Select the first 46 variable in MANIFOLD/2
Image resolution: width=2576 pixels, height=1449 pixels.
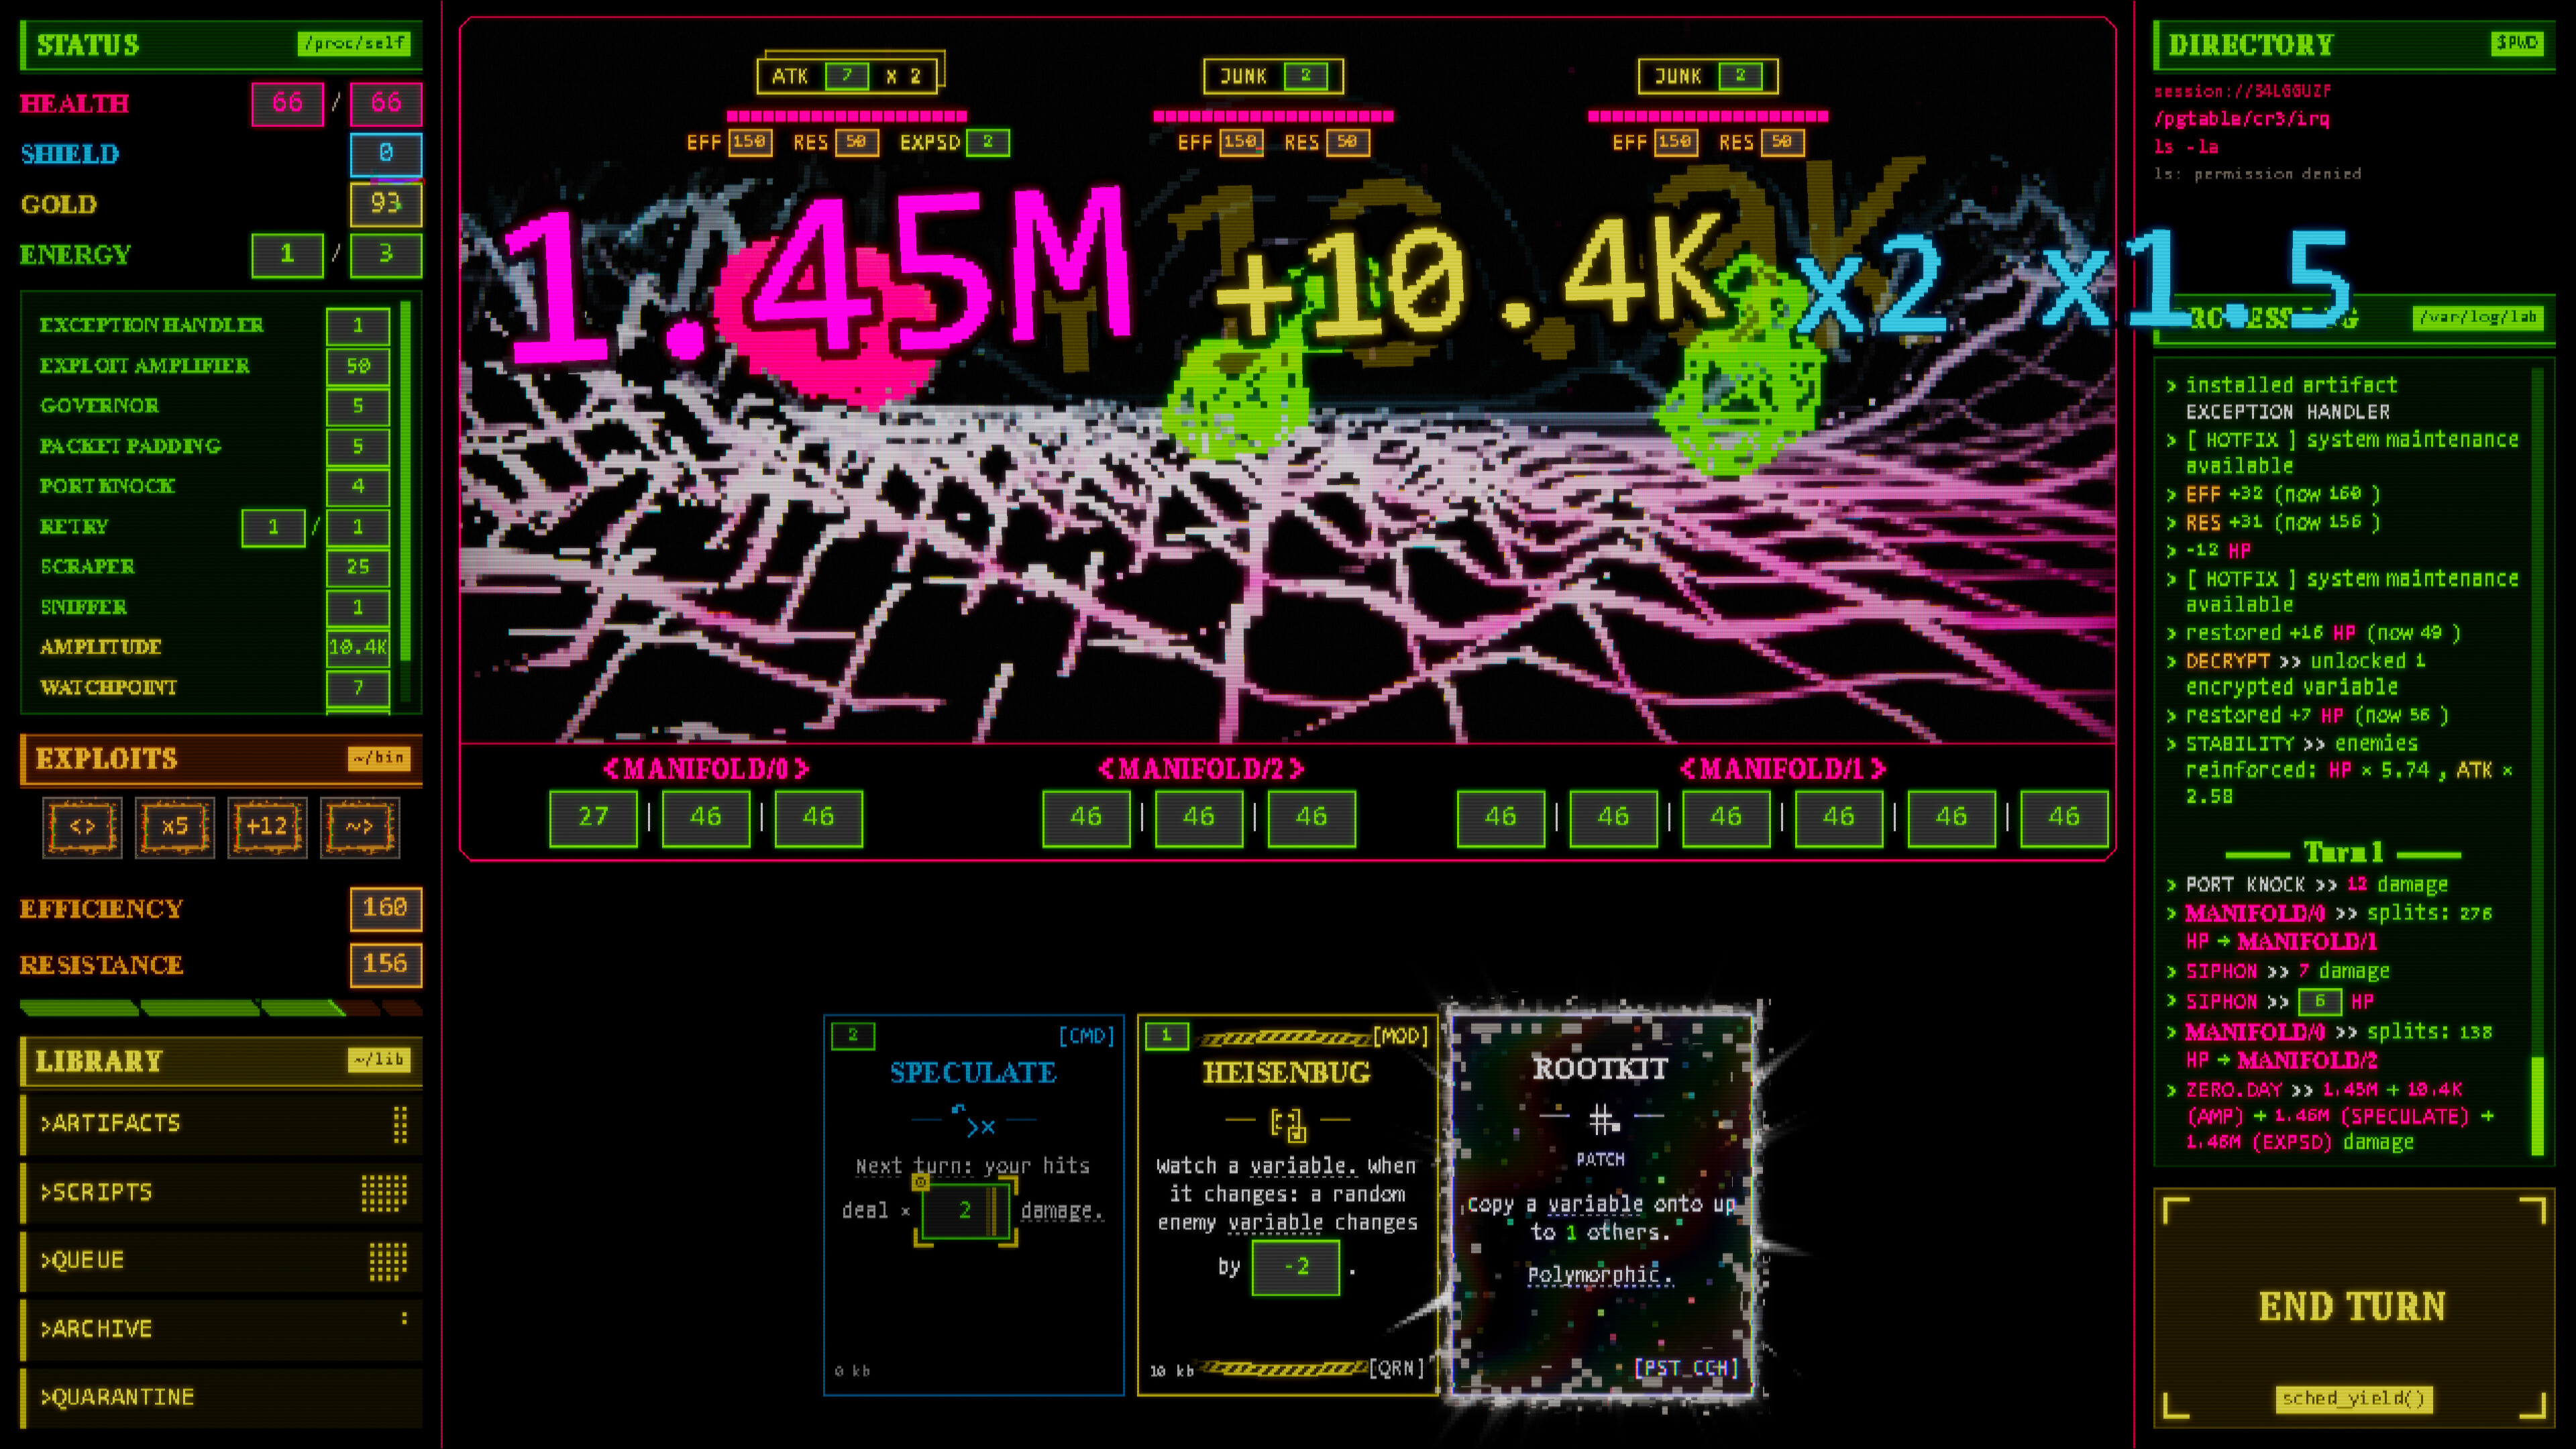click(1086, 818)
